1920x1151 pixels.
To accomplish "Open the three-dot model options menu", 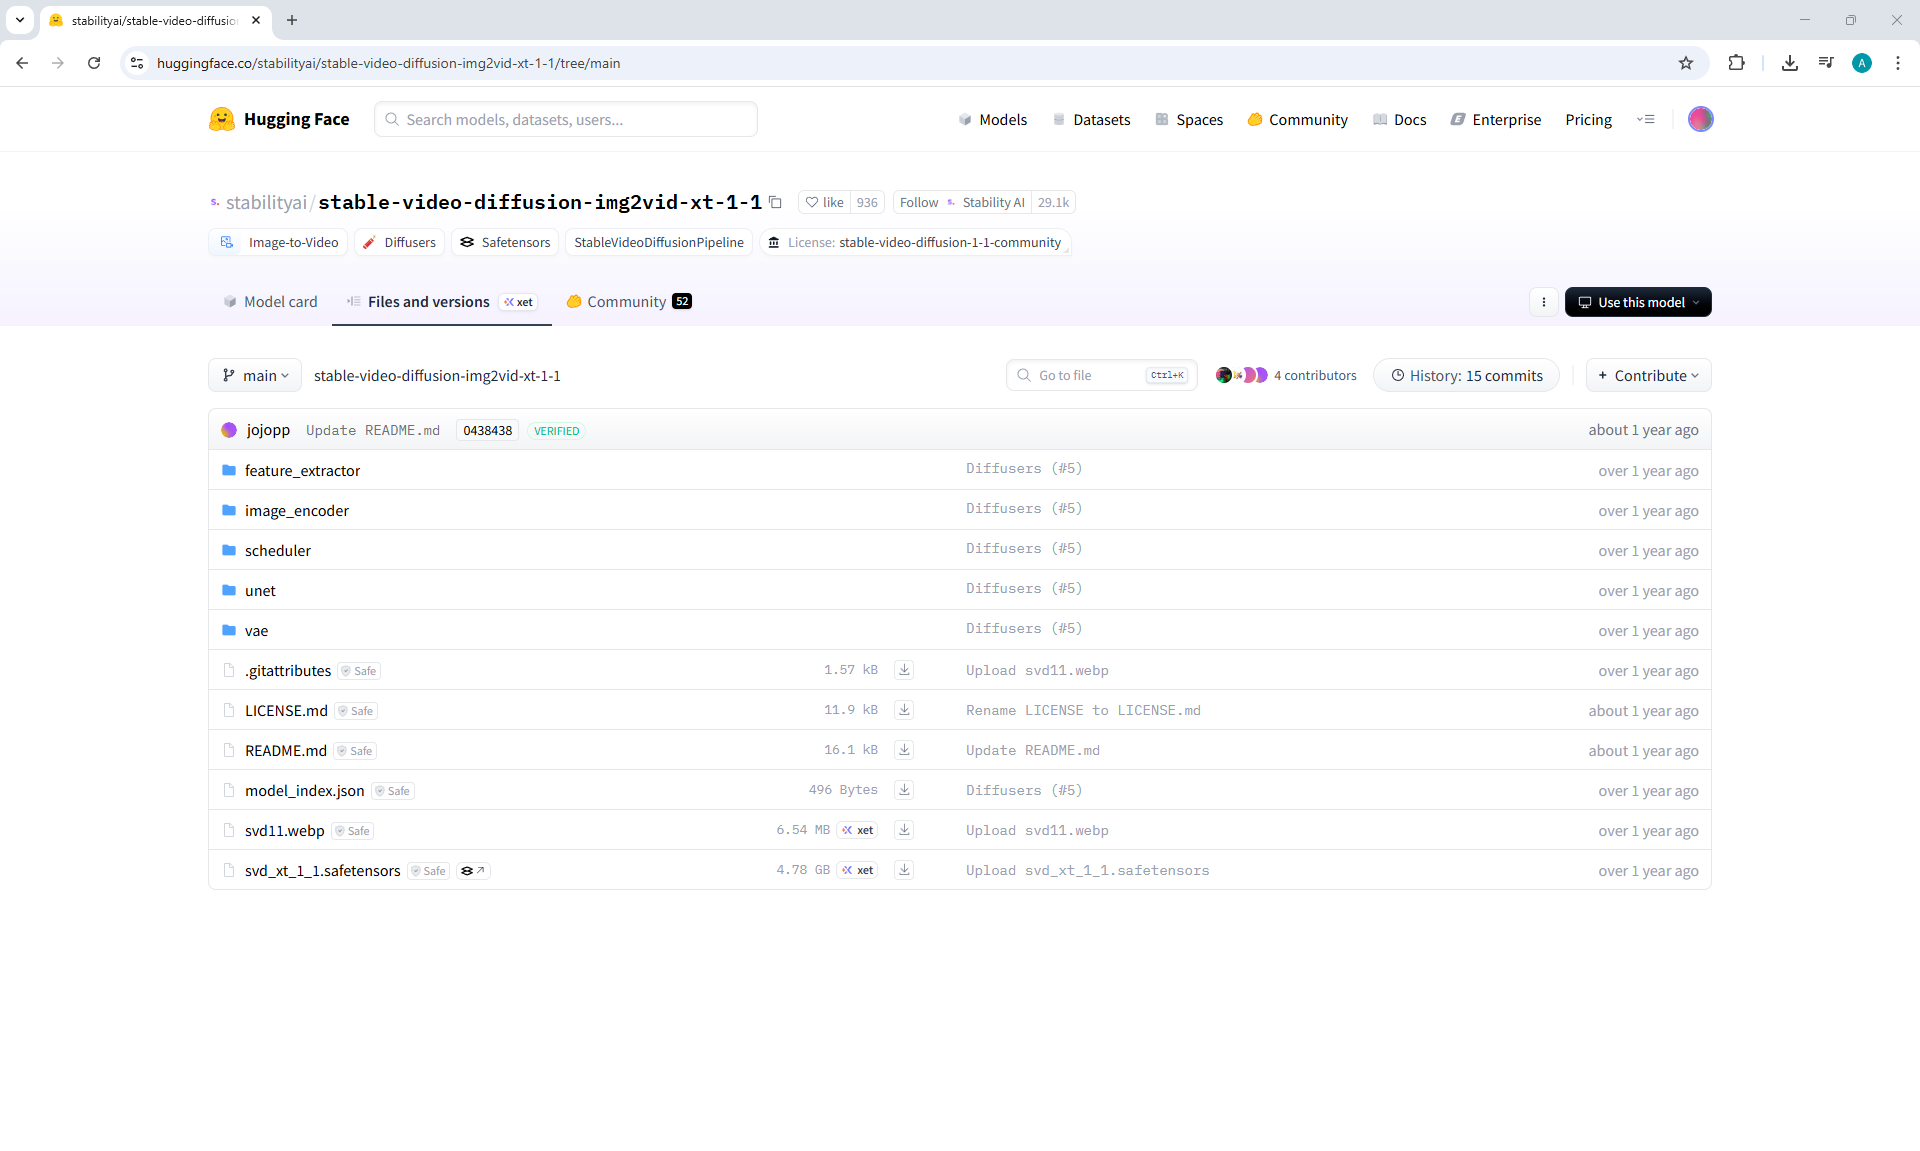I will pyautogui.click(x=1544, y=302).
